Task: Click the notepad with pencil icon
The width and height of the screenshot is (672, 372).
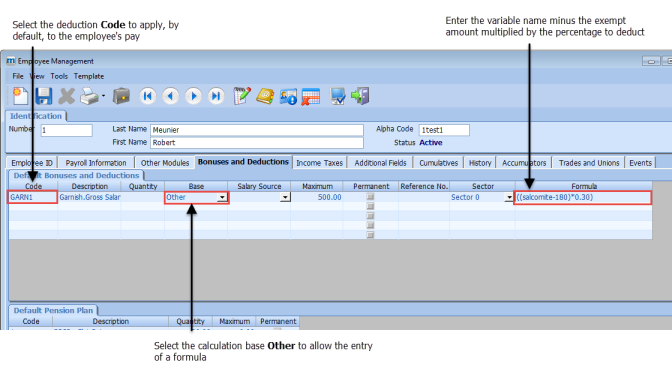Action: click(x=242, y=96)
